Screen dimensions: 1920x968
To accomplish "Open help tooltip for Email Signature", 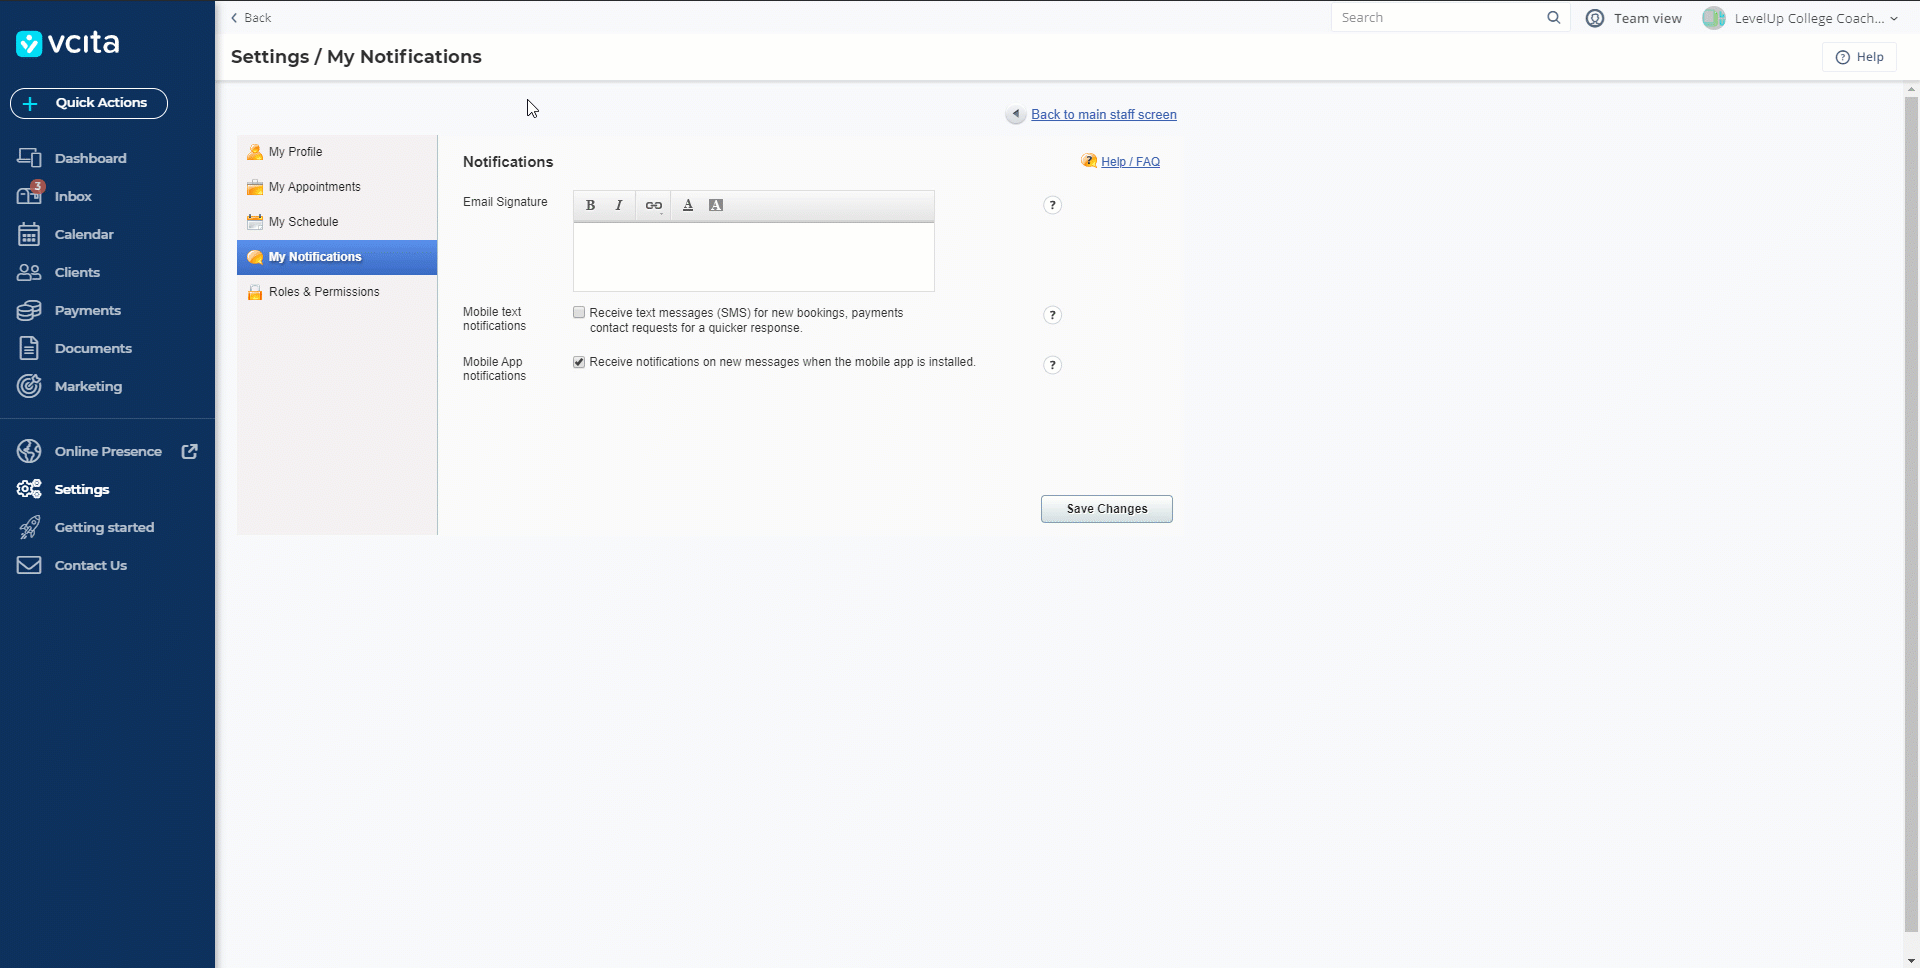I will [x=1052, y=205].
